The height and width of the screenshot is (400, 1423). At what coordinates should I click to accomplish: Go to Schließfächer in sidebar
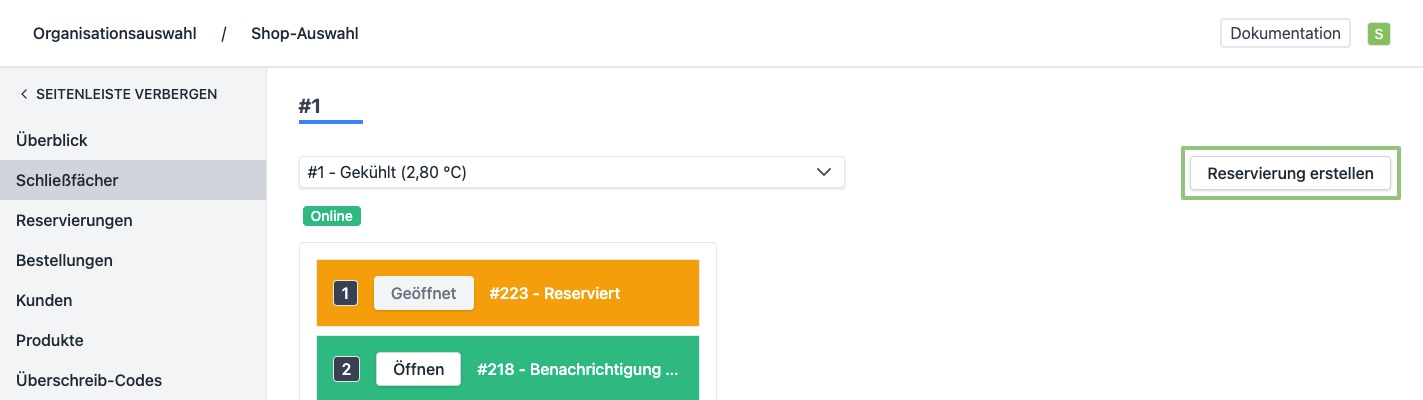tap(68, 180)
